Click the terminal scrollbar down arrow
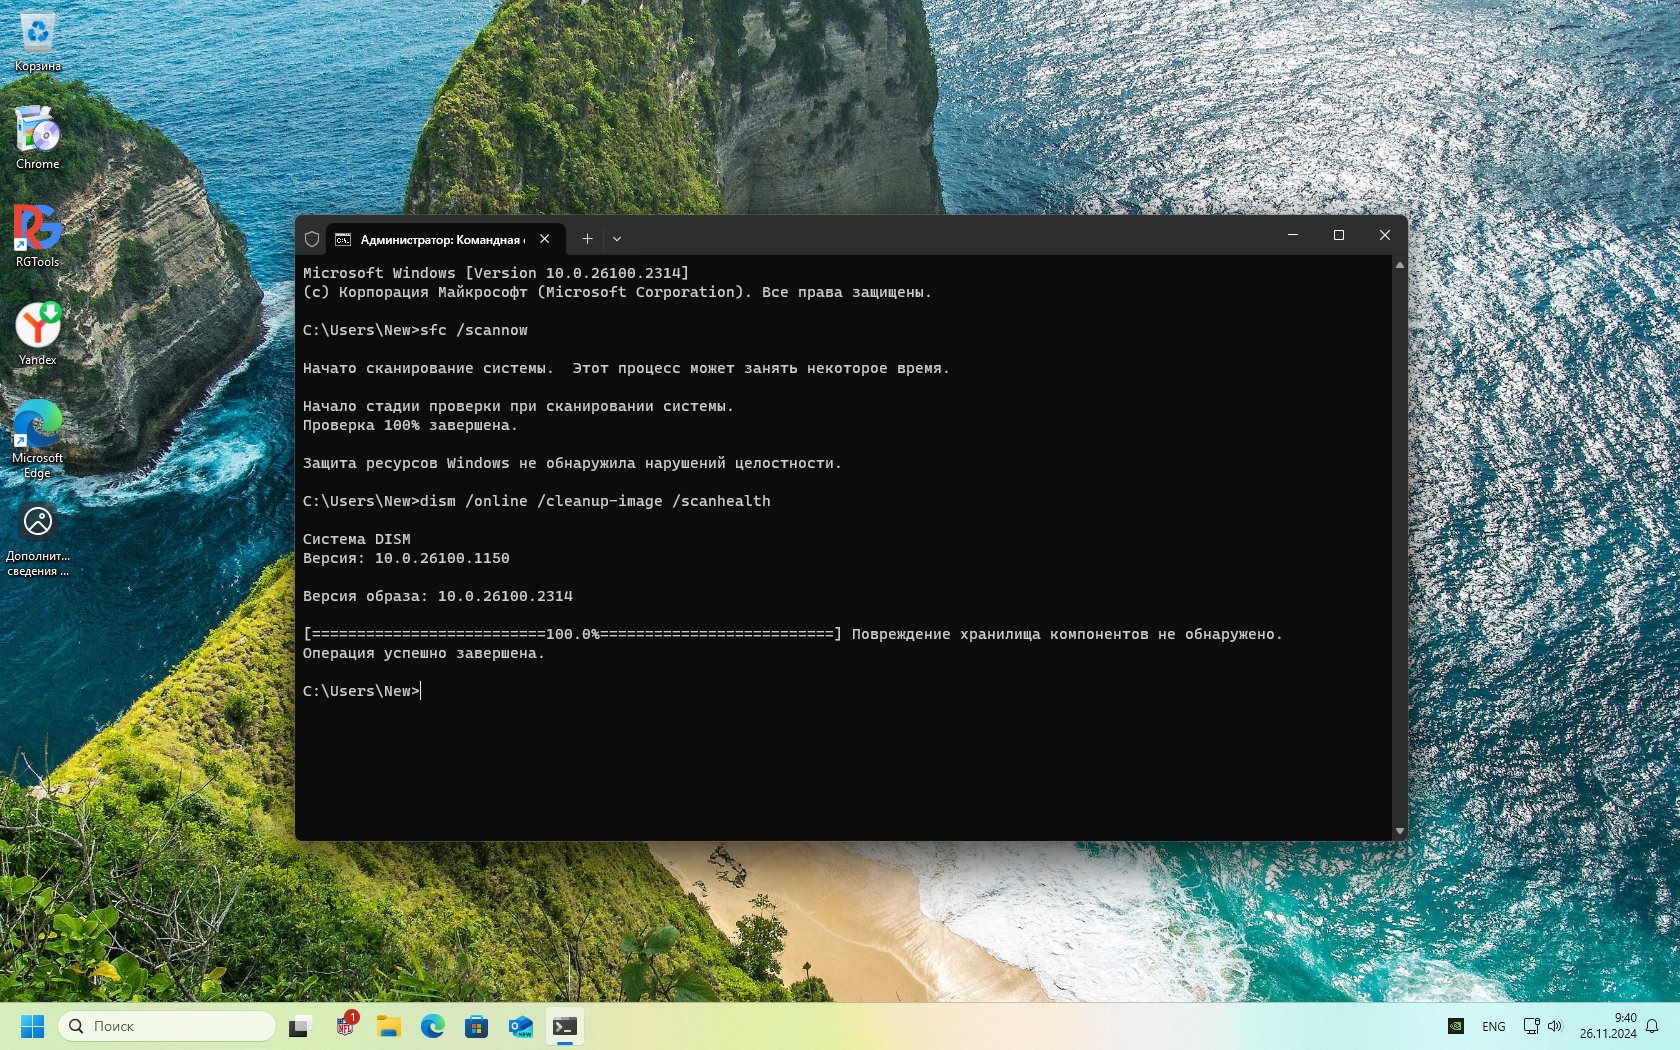This screenshot has height=1050, width=1680. coord(1399,831)
